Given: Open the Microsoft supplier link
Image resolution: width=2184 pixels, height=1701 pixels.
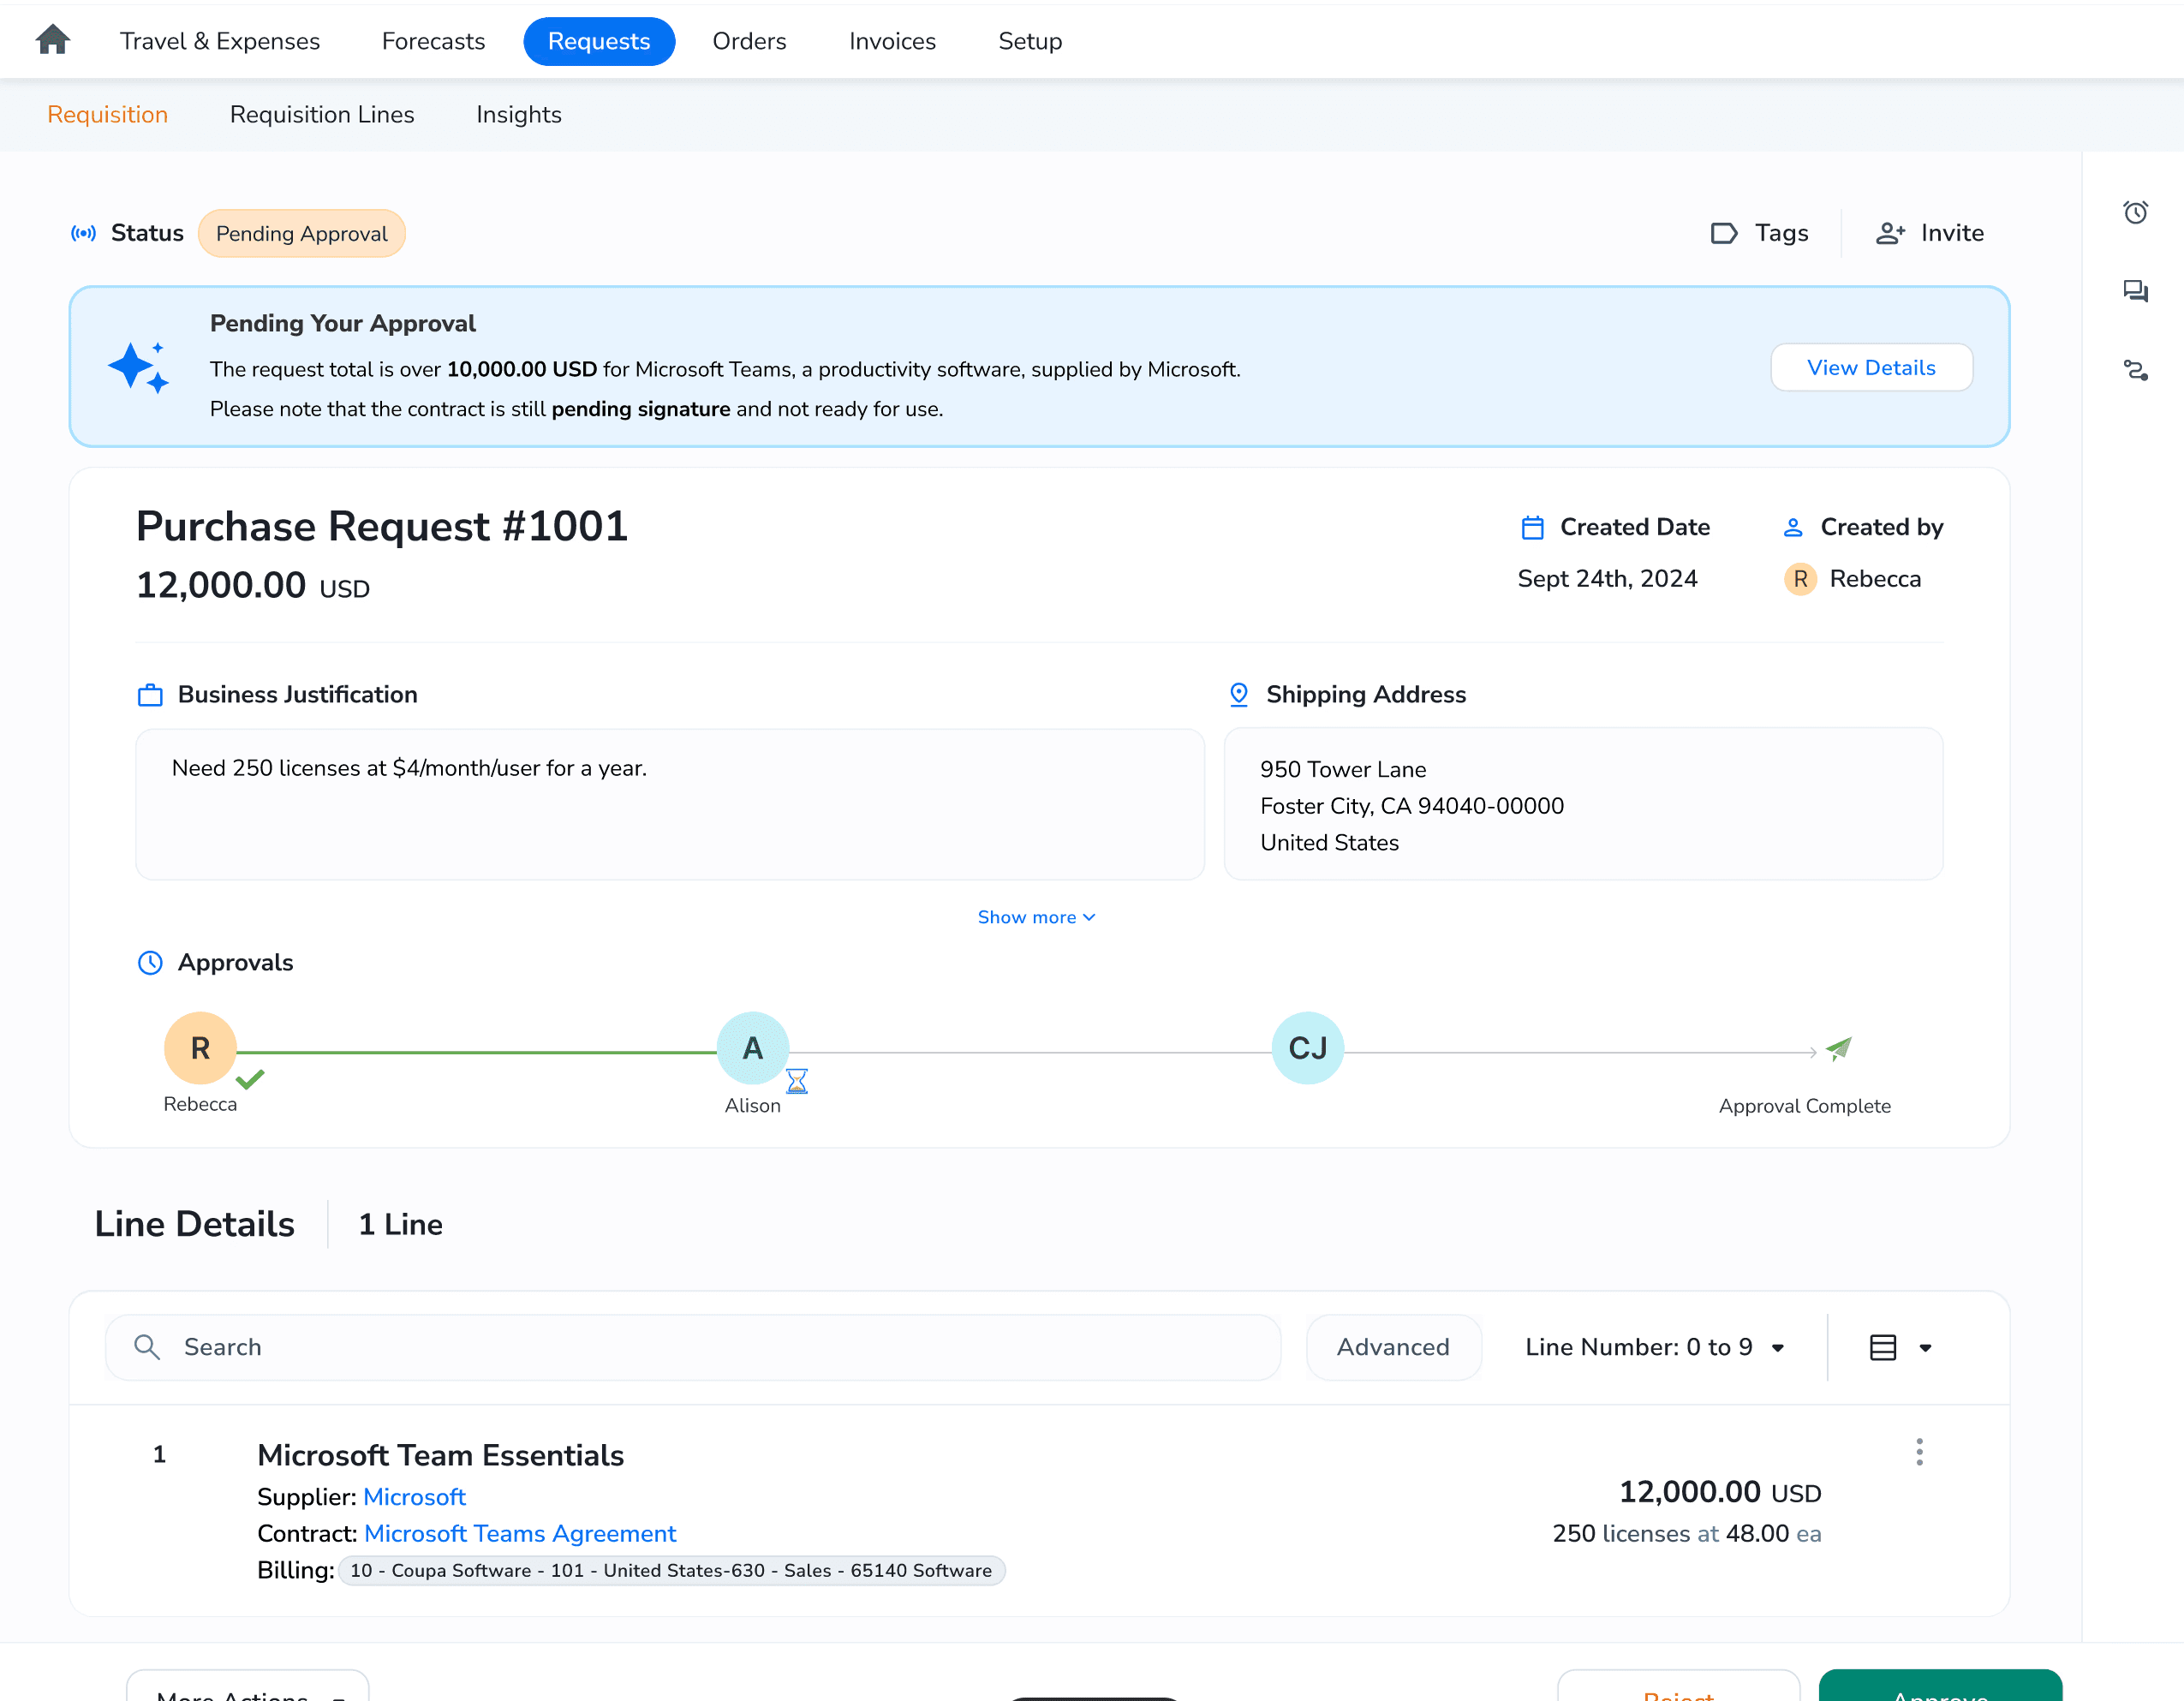Looking at the screenshot, I should click(x=414, y=1497).
